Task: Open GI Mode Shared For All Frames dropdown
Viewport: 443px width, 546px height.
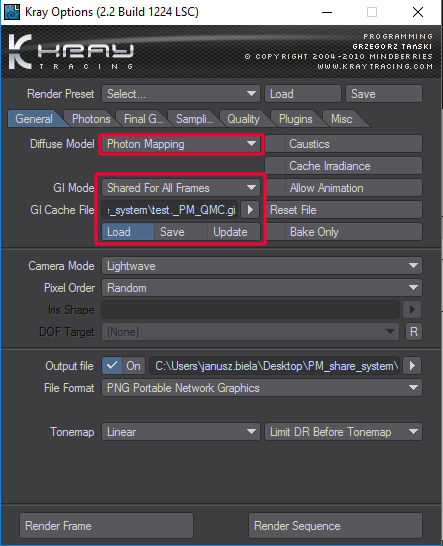Action: point(181,188)
